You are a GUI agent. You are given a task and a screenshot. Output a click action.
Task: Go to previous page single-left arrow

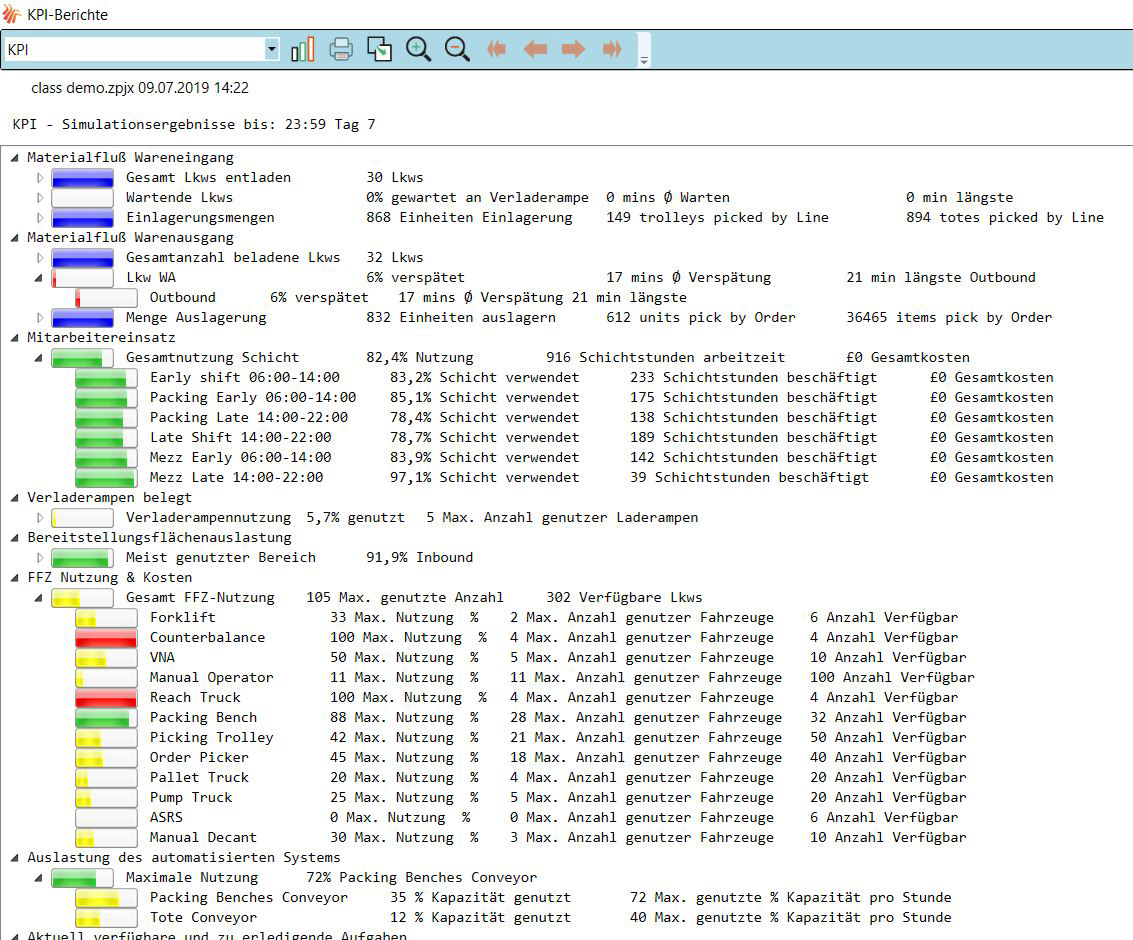(535, 49)
